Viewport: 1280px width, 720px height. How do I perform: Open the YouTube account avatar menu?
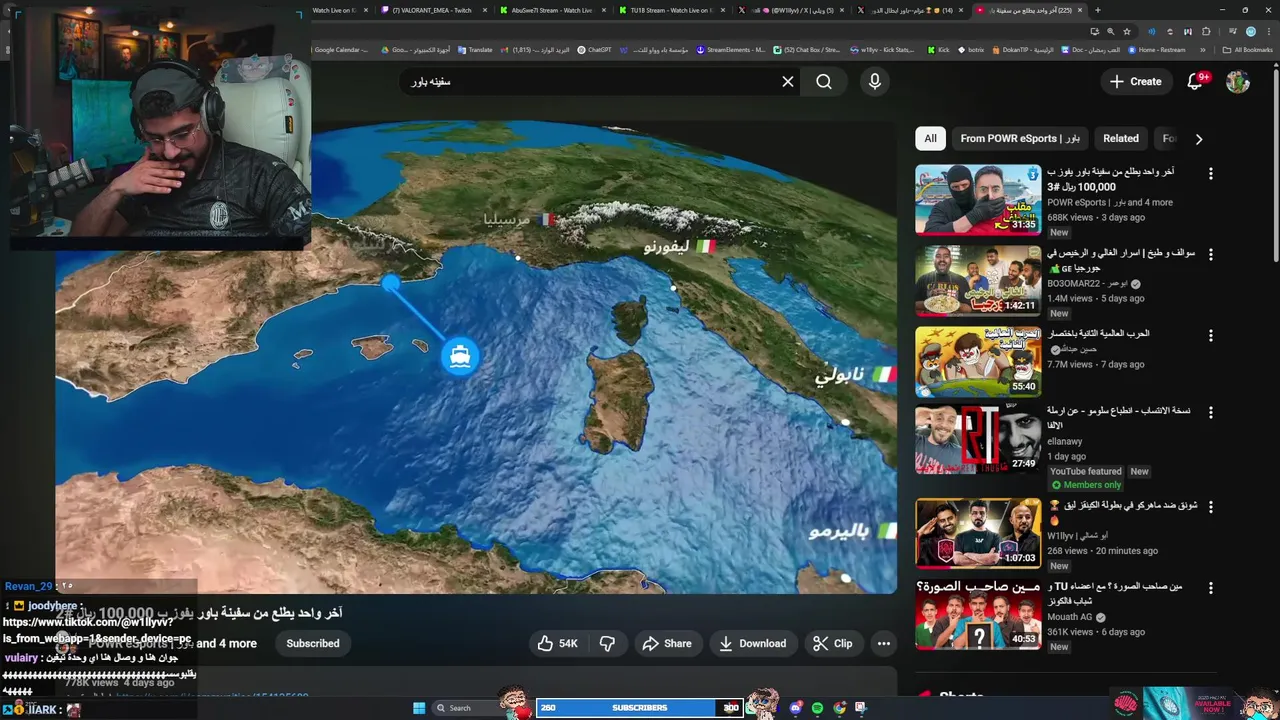tap(1238, 82)
